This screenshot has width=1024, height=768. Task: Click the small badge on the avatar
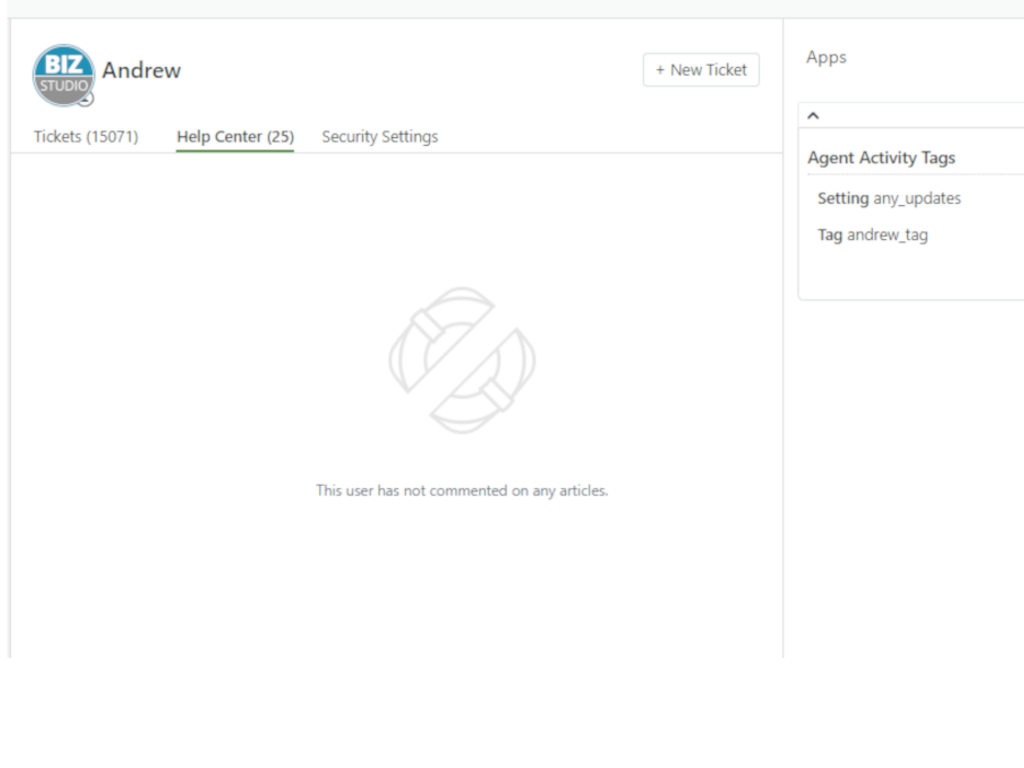tap(86, 99)
